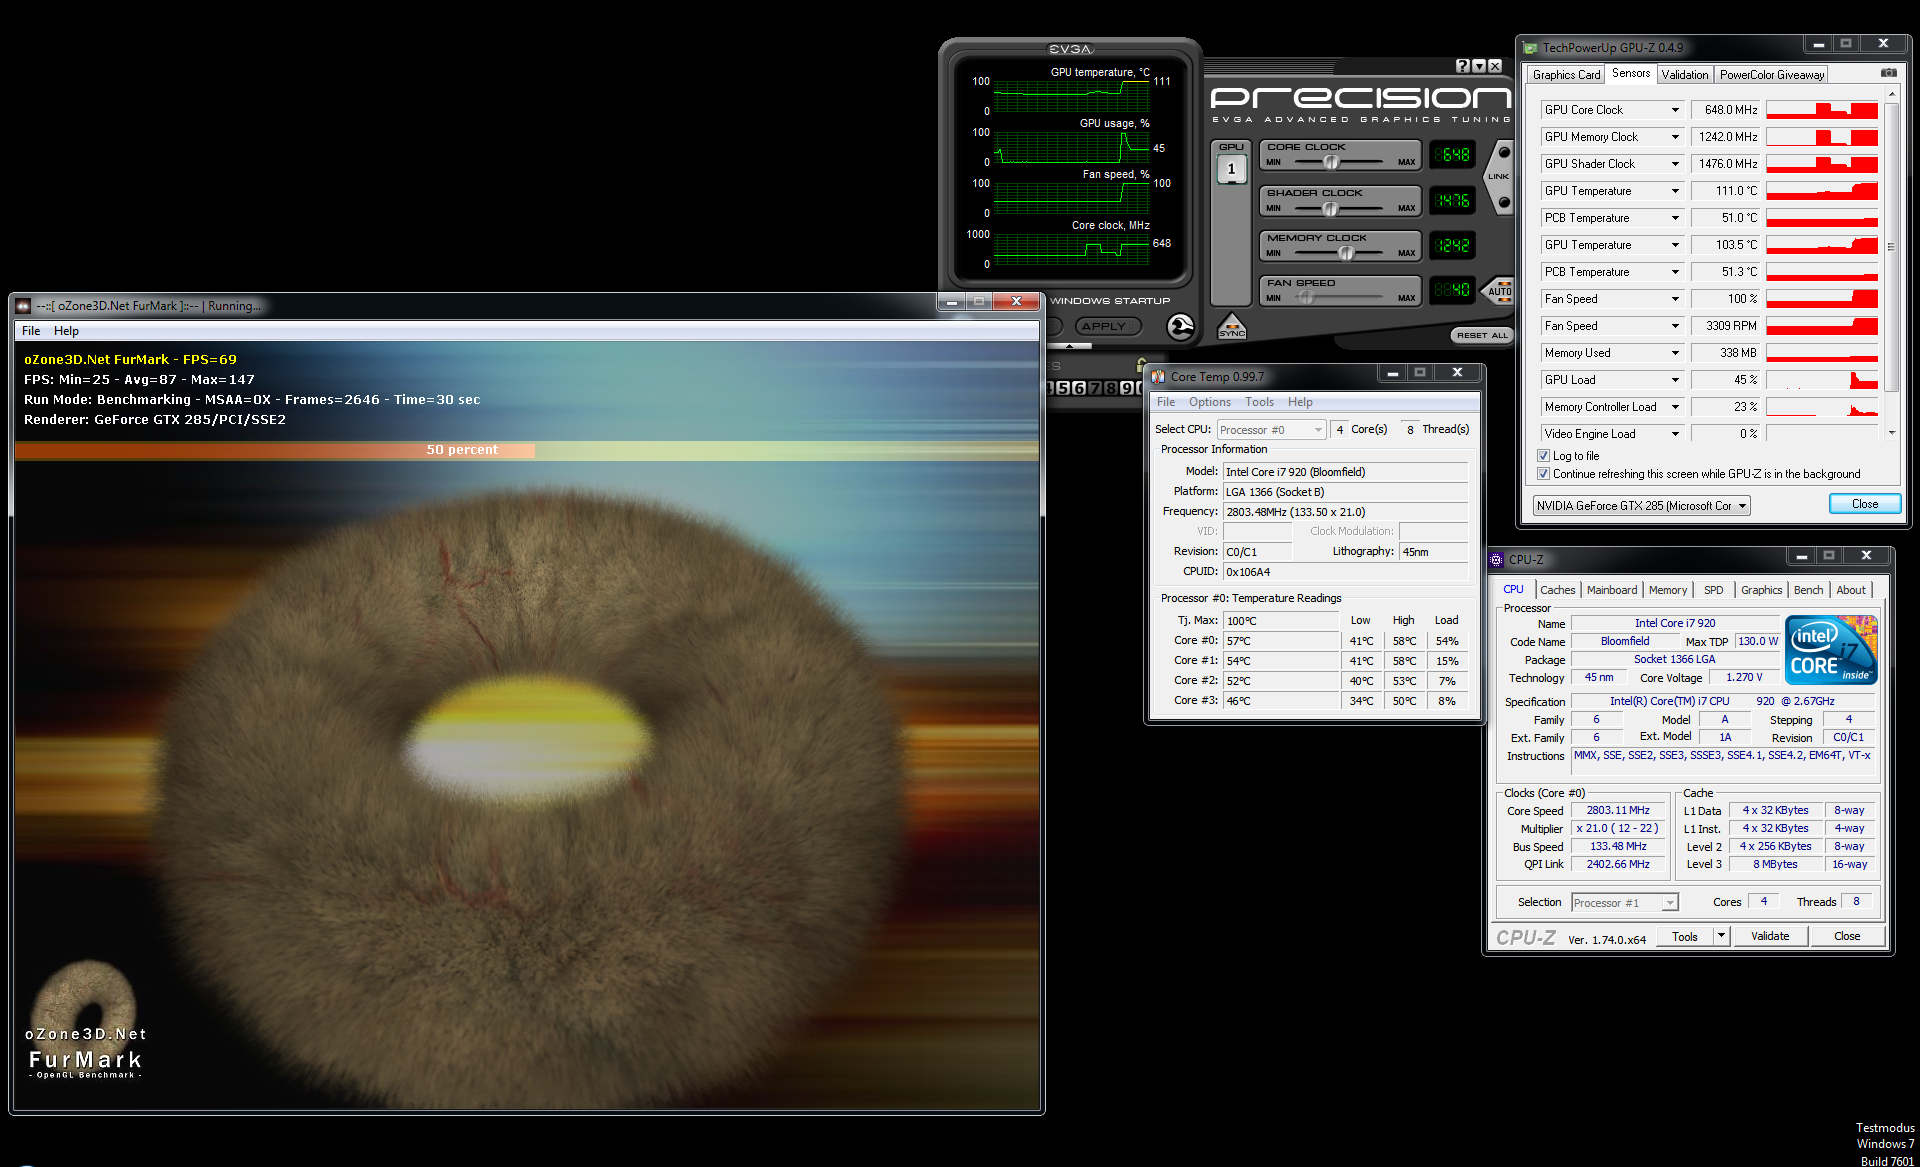Click the CPU-Z Validate button
Image resolution: width=1920 pixels, height=1167 pixels.
(x=1769, y=937)
